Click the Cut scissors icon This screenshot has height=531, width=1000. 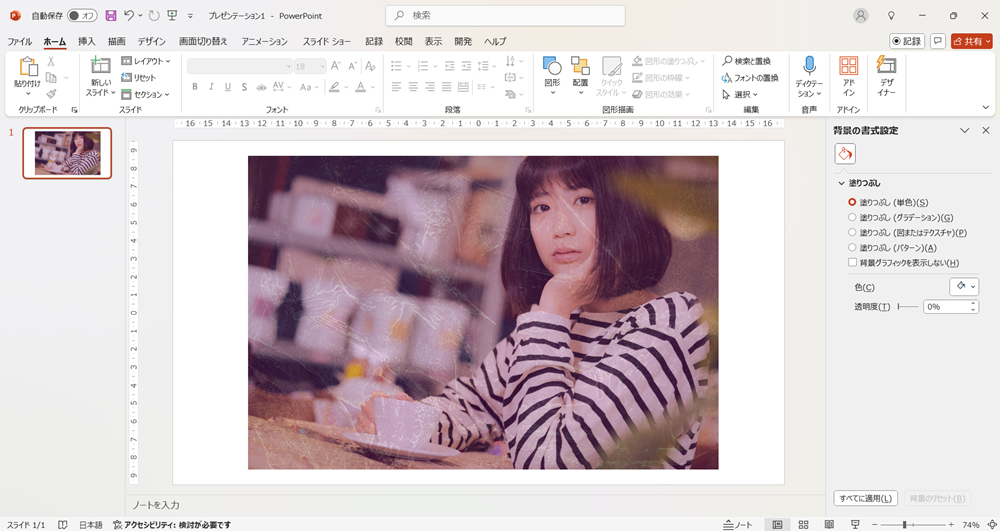(x=51, y=61)
